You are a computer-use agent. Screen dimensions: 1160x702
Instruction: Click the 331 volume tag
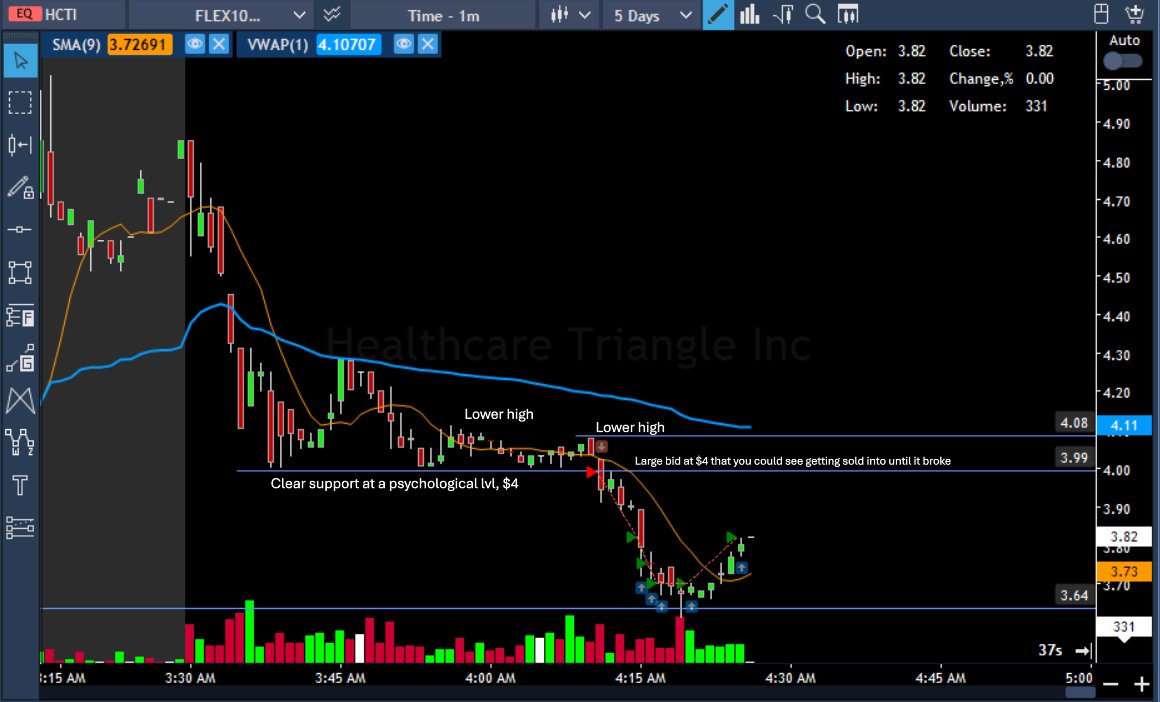[1124, 627]
